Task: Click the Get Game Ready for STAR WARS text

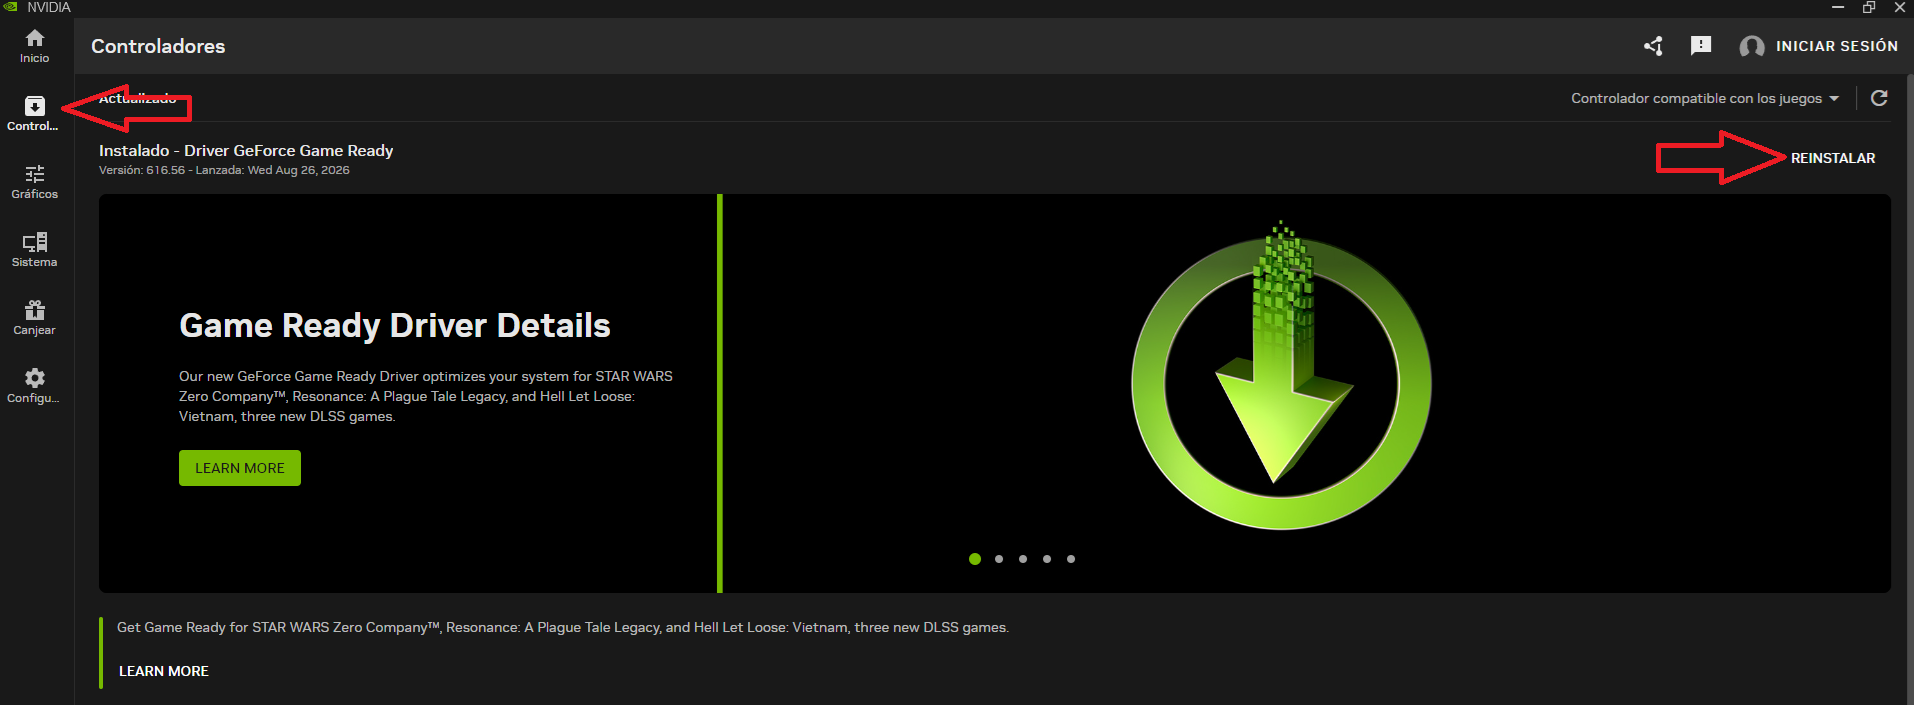Action: tap(563, 627)
